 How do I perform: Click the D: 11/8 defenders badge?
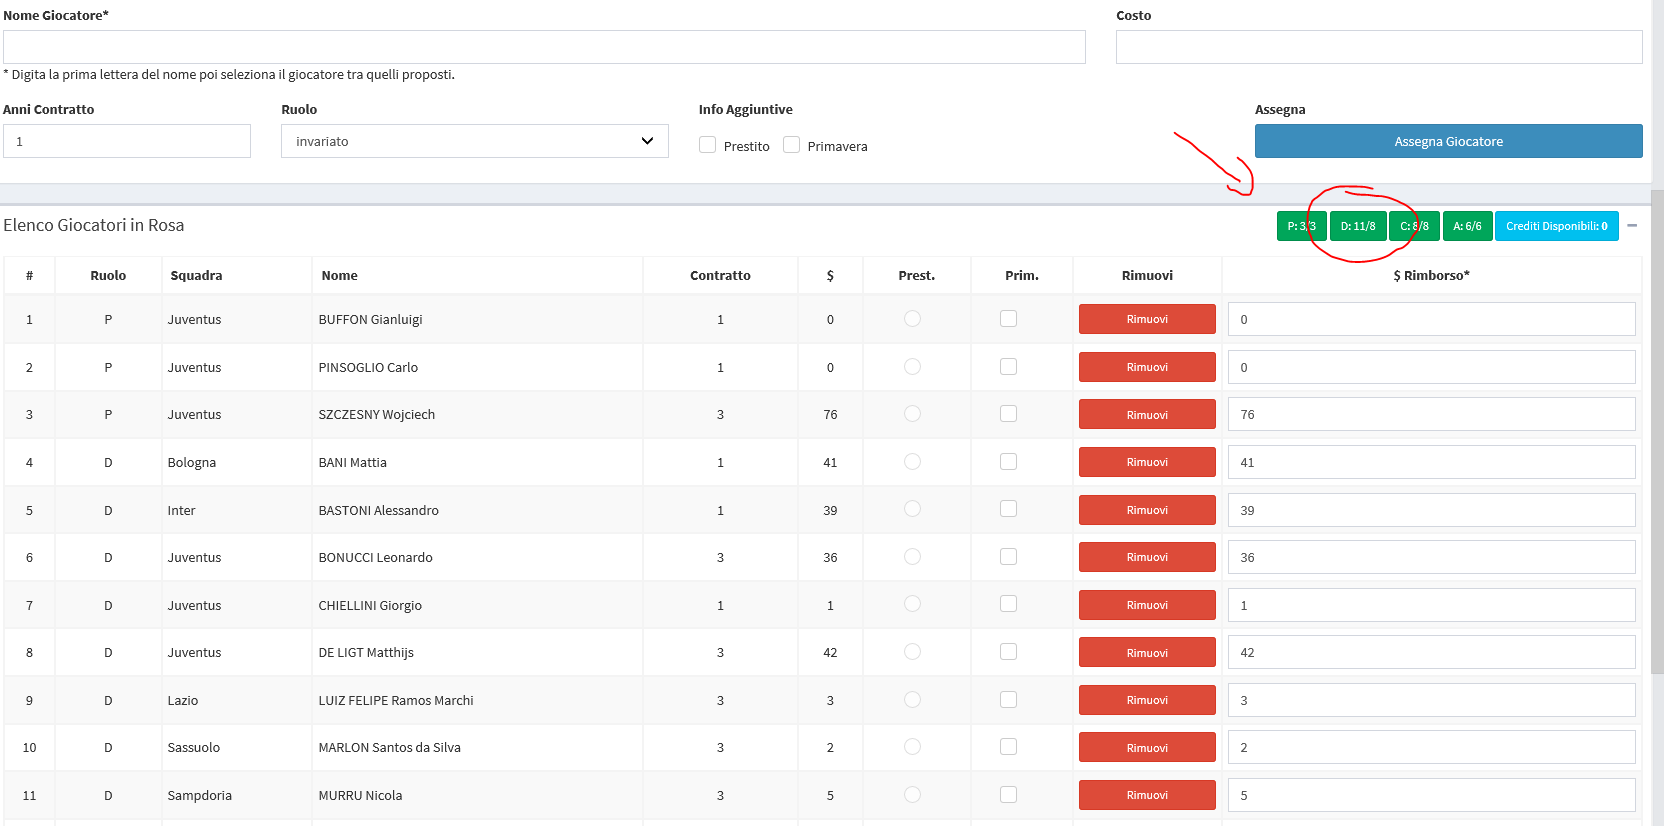pos(1357,226)
